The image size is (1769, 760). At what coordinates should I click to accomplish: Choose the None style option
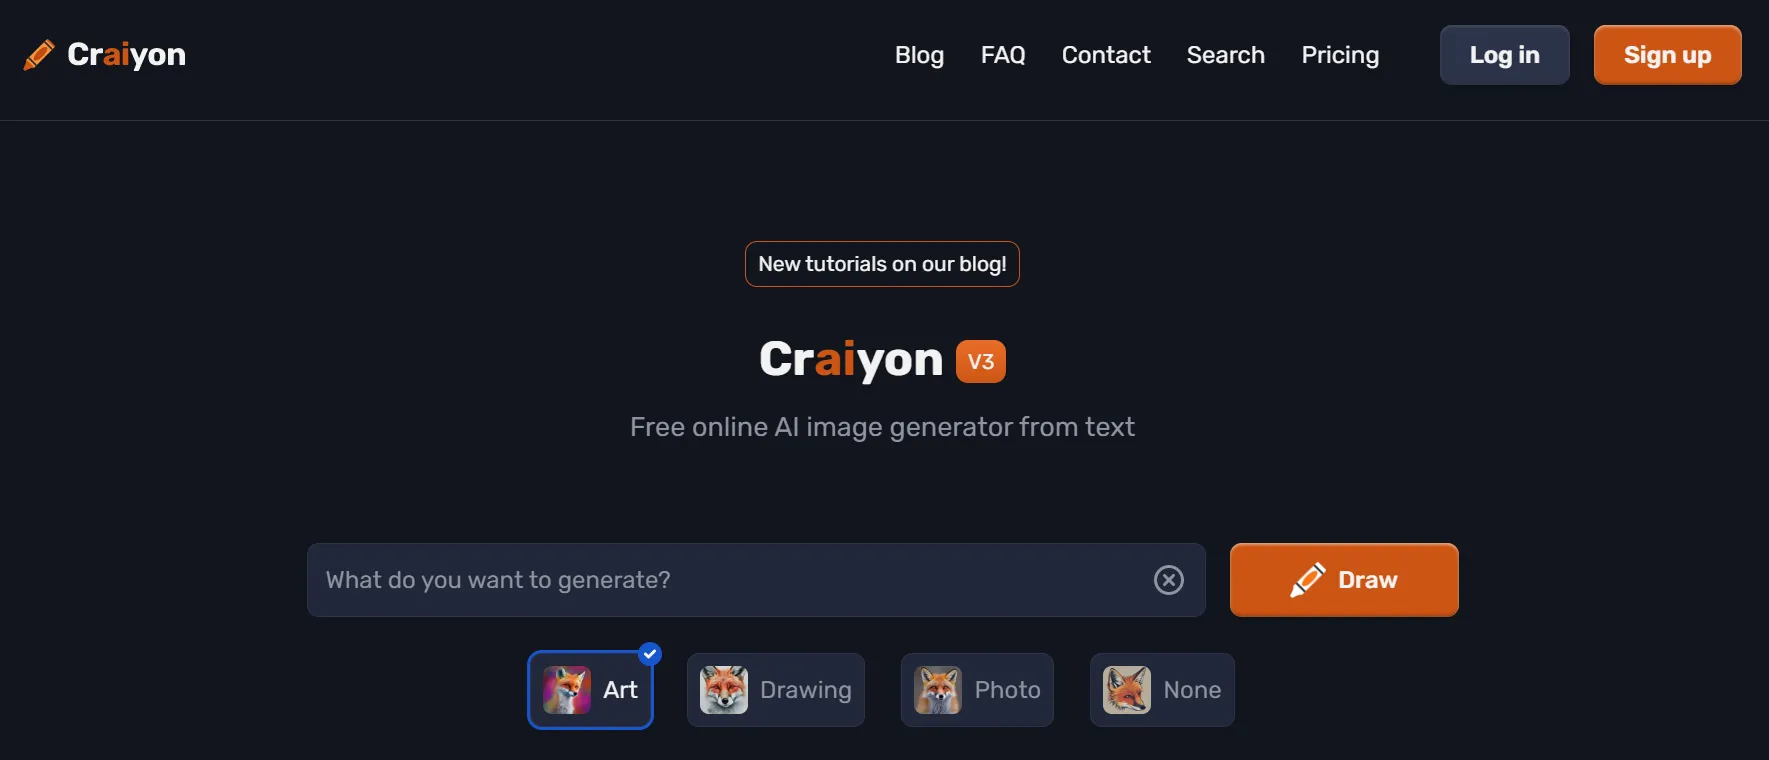1162,690
